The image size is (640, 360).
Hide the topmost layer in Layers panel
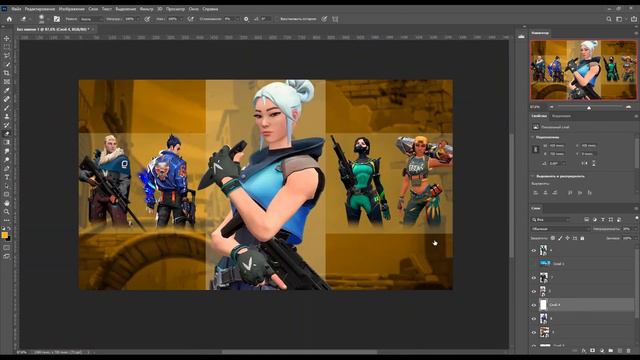click(x=533, y=251)
